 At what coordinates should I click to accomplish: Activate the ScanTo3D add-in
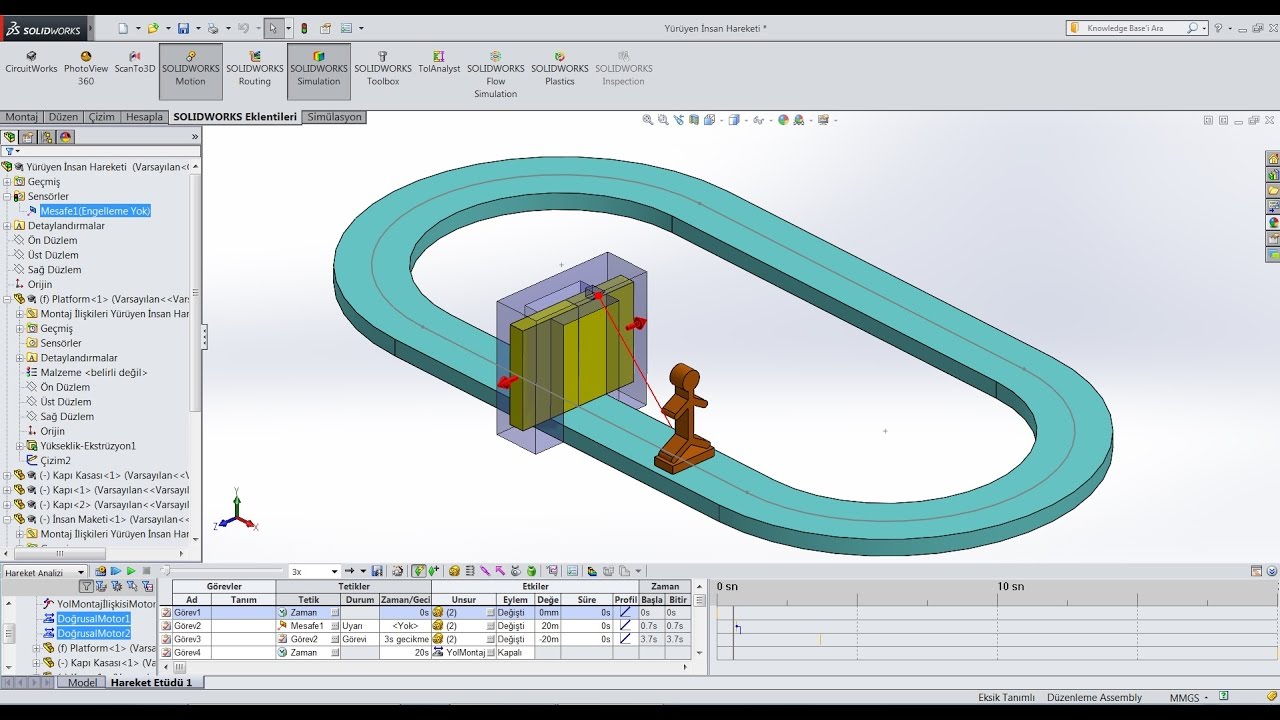point(135,63)
